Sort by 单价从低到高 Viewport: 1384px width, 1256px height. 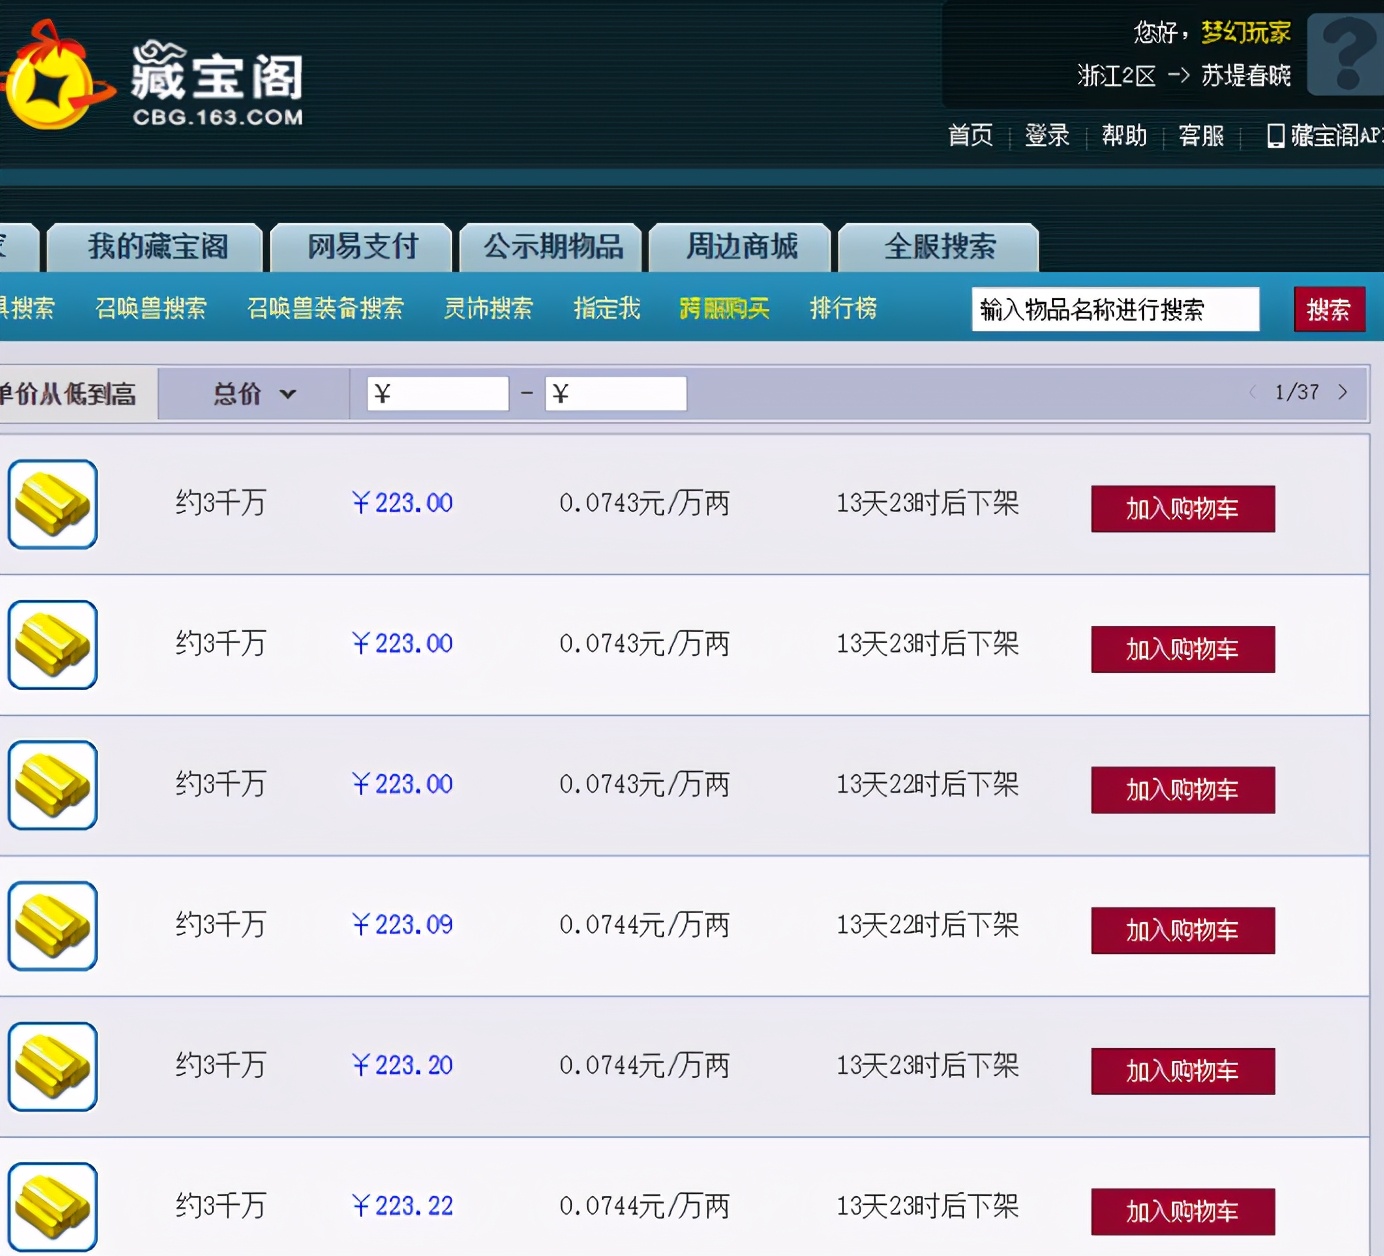pyautogui.click(x=68, y=394)
